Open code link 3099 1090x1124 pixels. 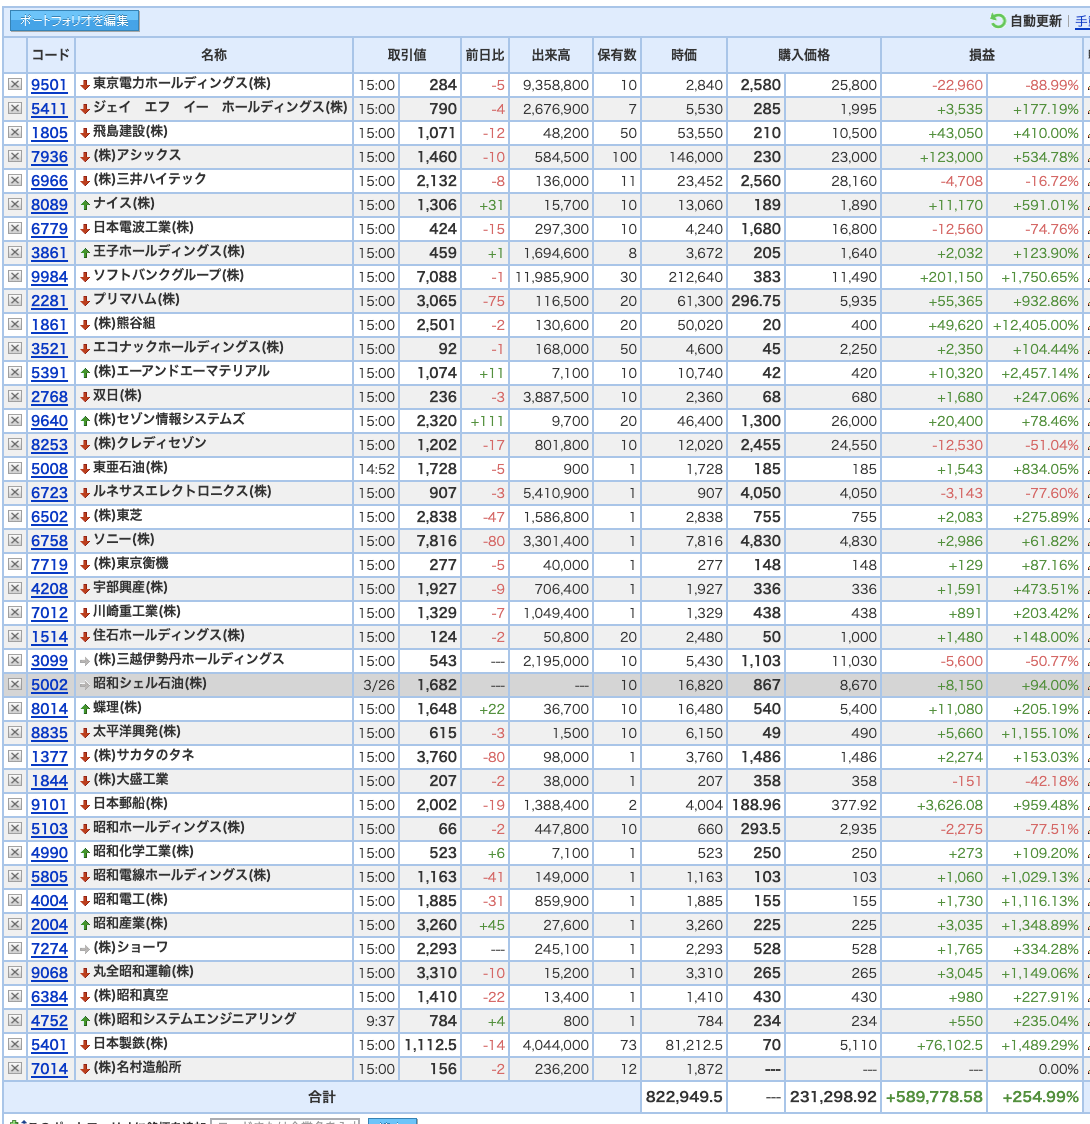[x=49, y=661]
